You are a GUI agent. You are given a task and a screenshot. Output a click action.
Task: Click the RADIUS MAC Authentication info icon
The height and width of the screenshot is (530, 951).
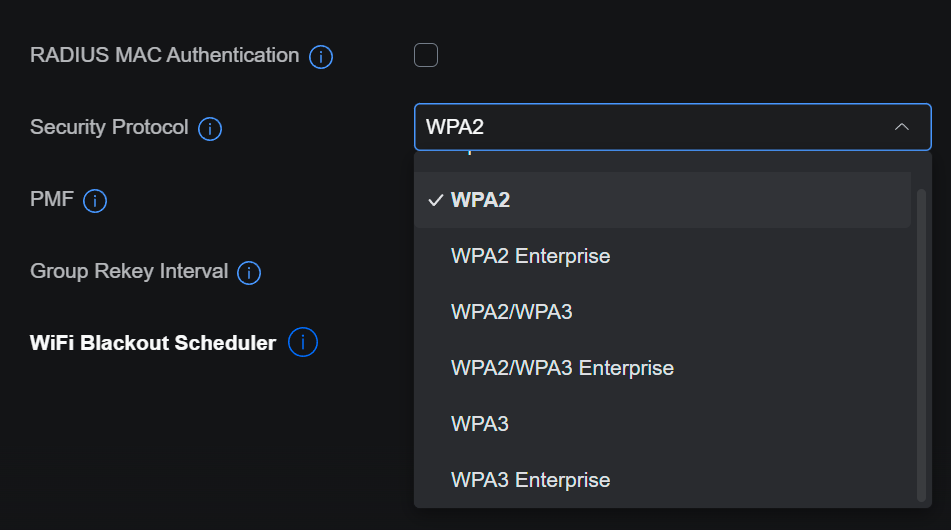click(321, 57)
